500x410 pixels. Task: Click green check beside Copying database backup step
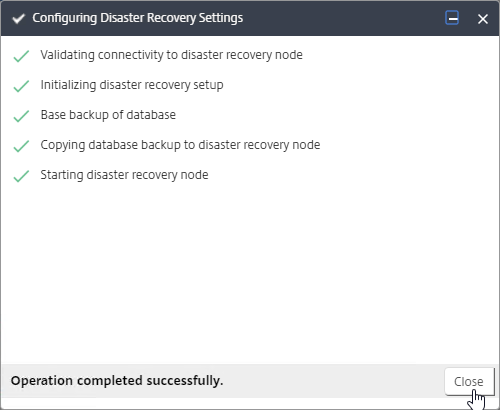click(x=21, y=146)
